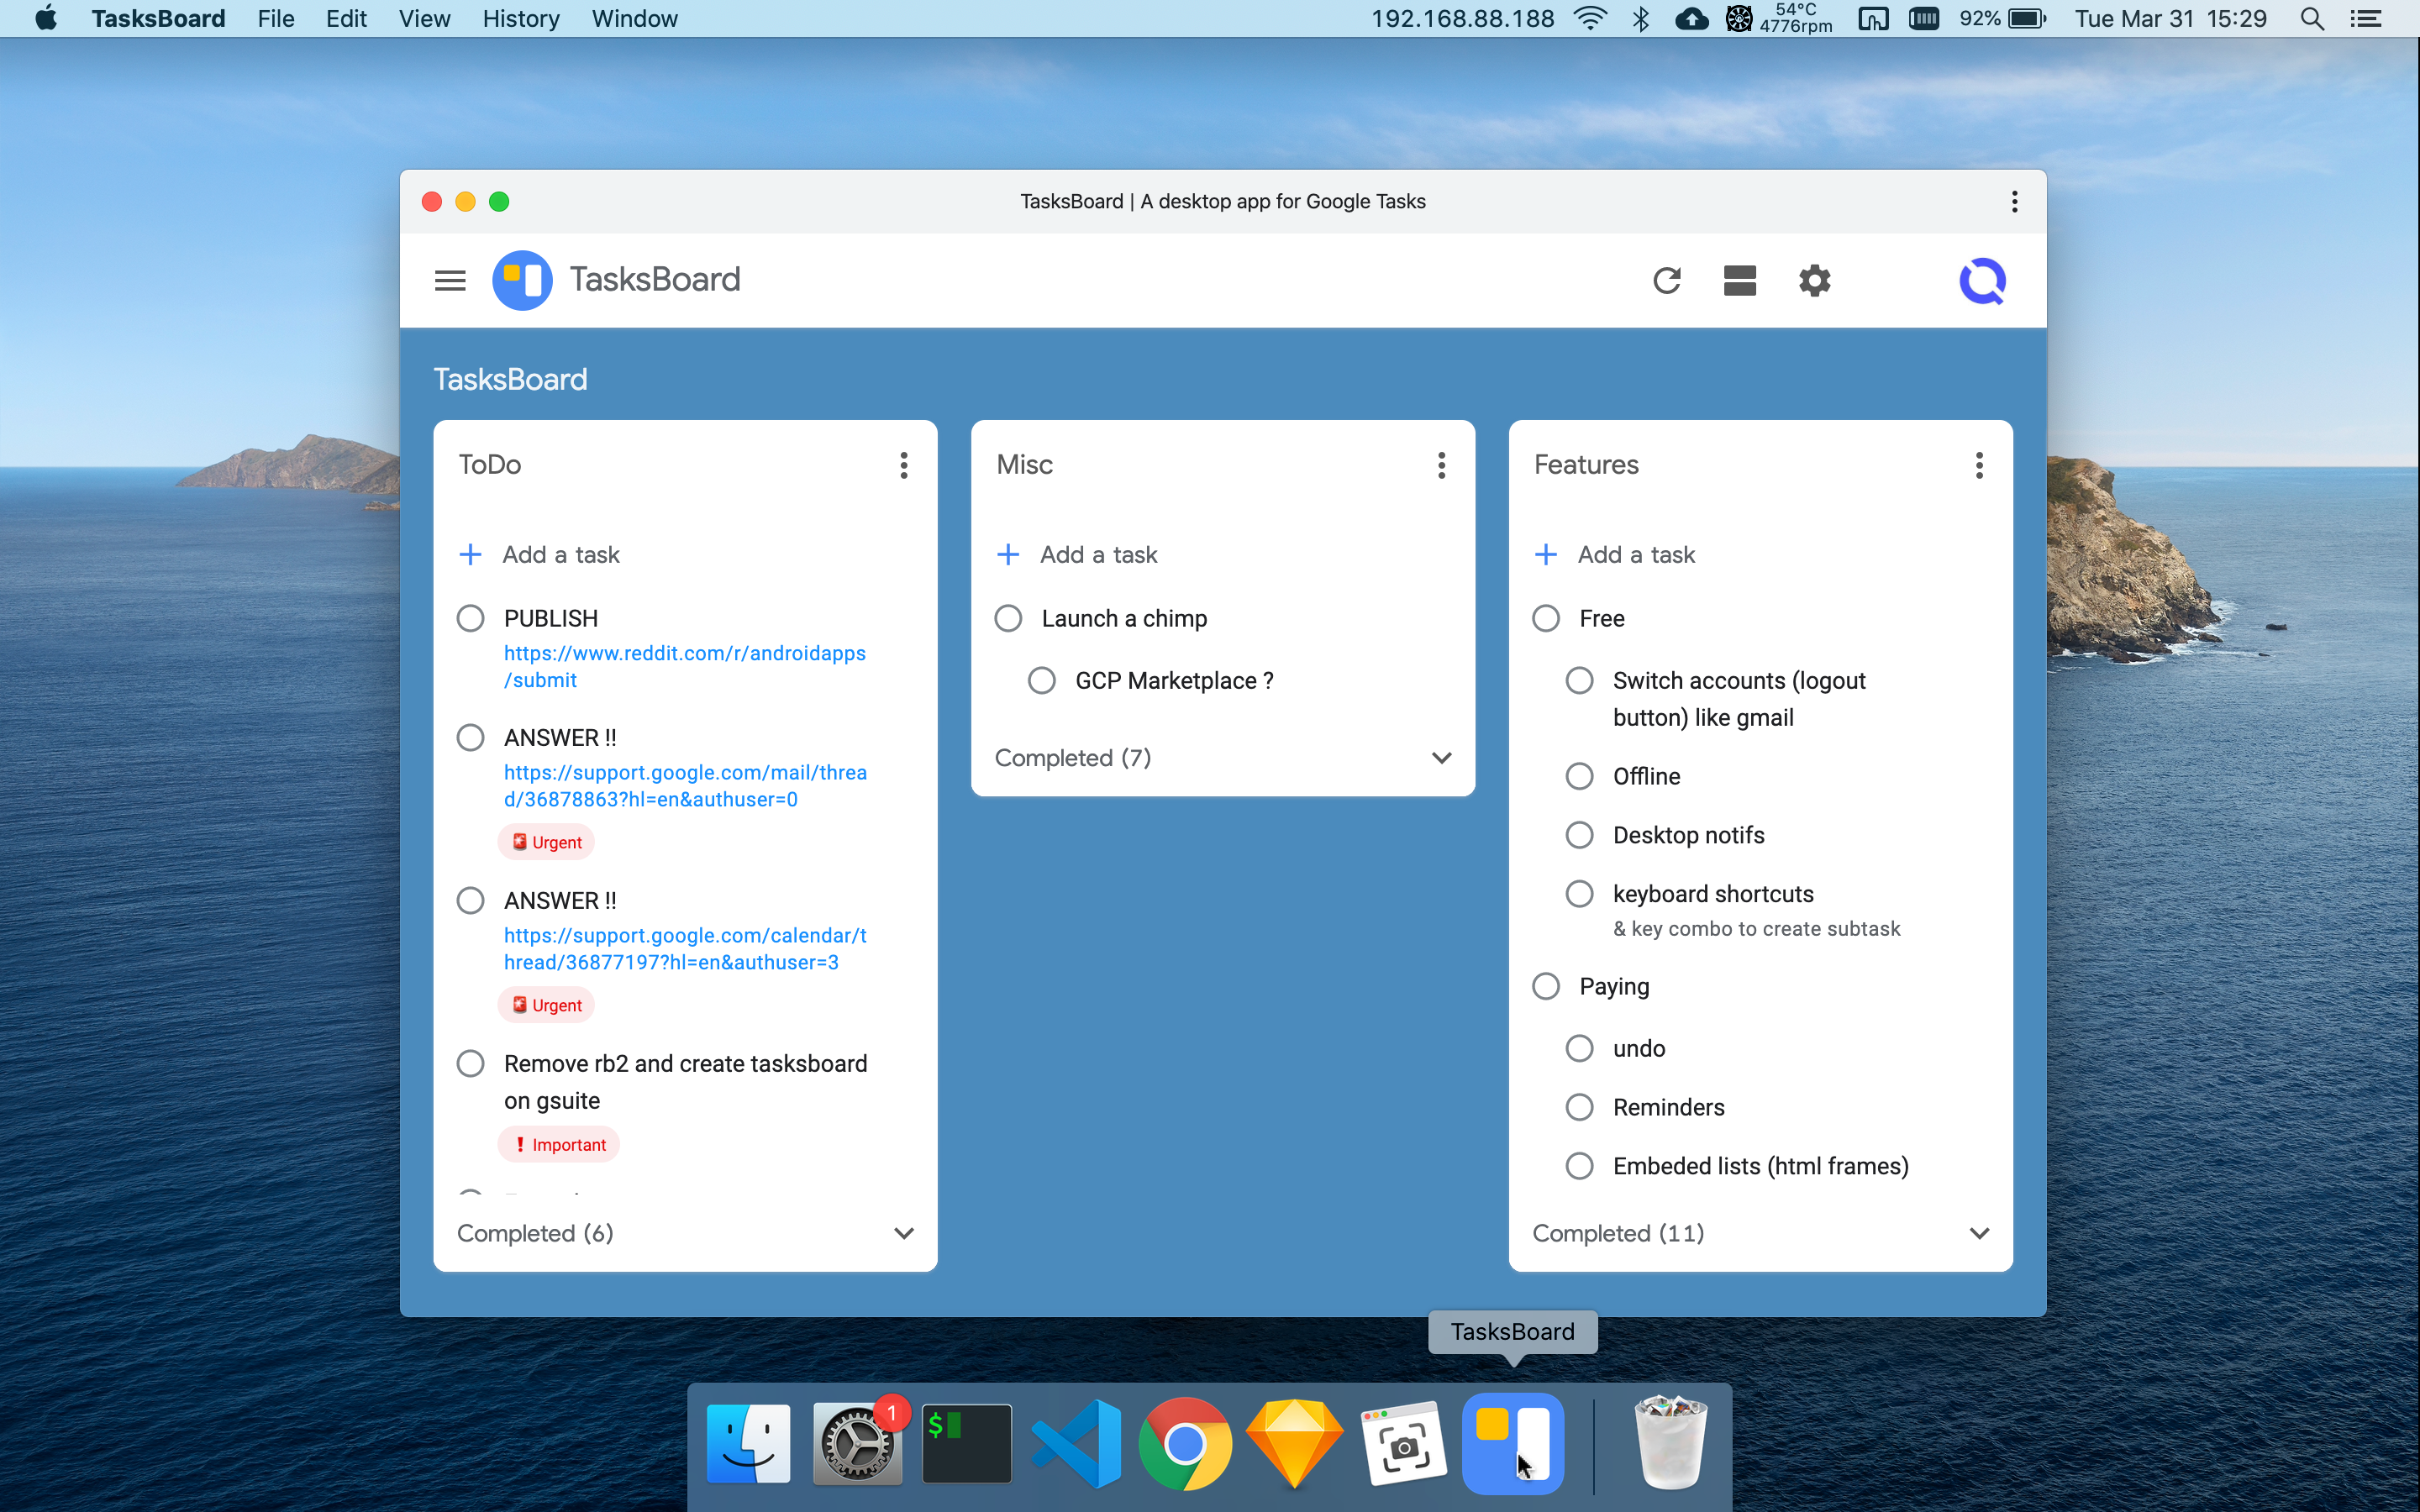2420x1512 pixels.
Task: Open the View menu in the menu bar
Action: coord(424,19)
